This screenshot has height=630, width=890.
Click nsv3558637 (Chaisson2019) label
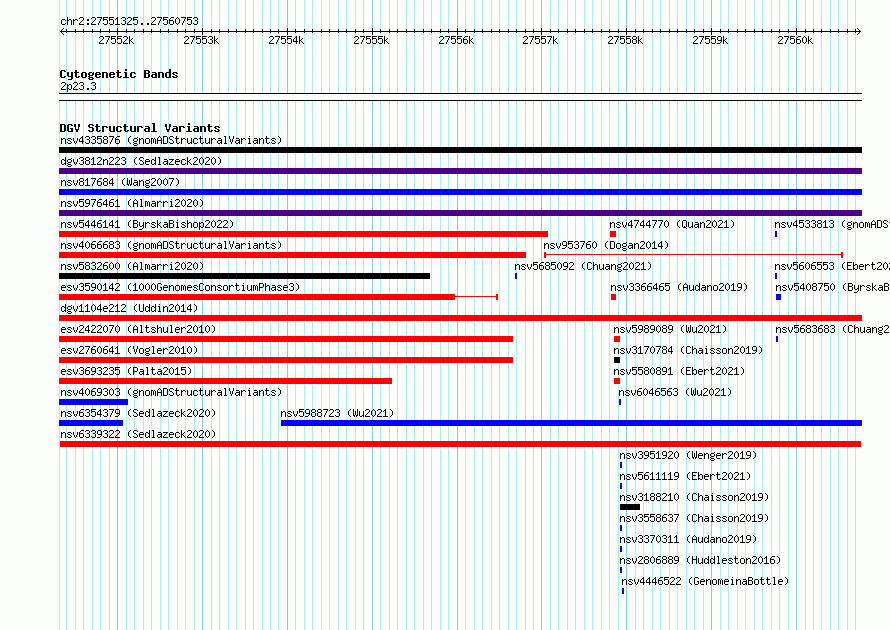(694, 518)
